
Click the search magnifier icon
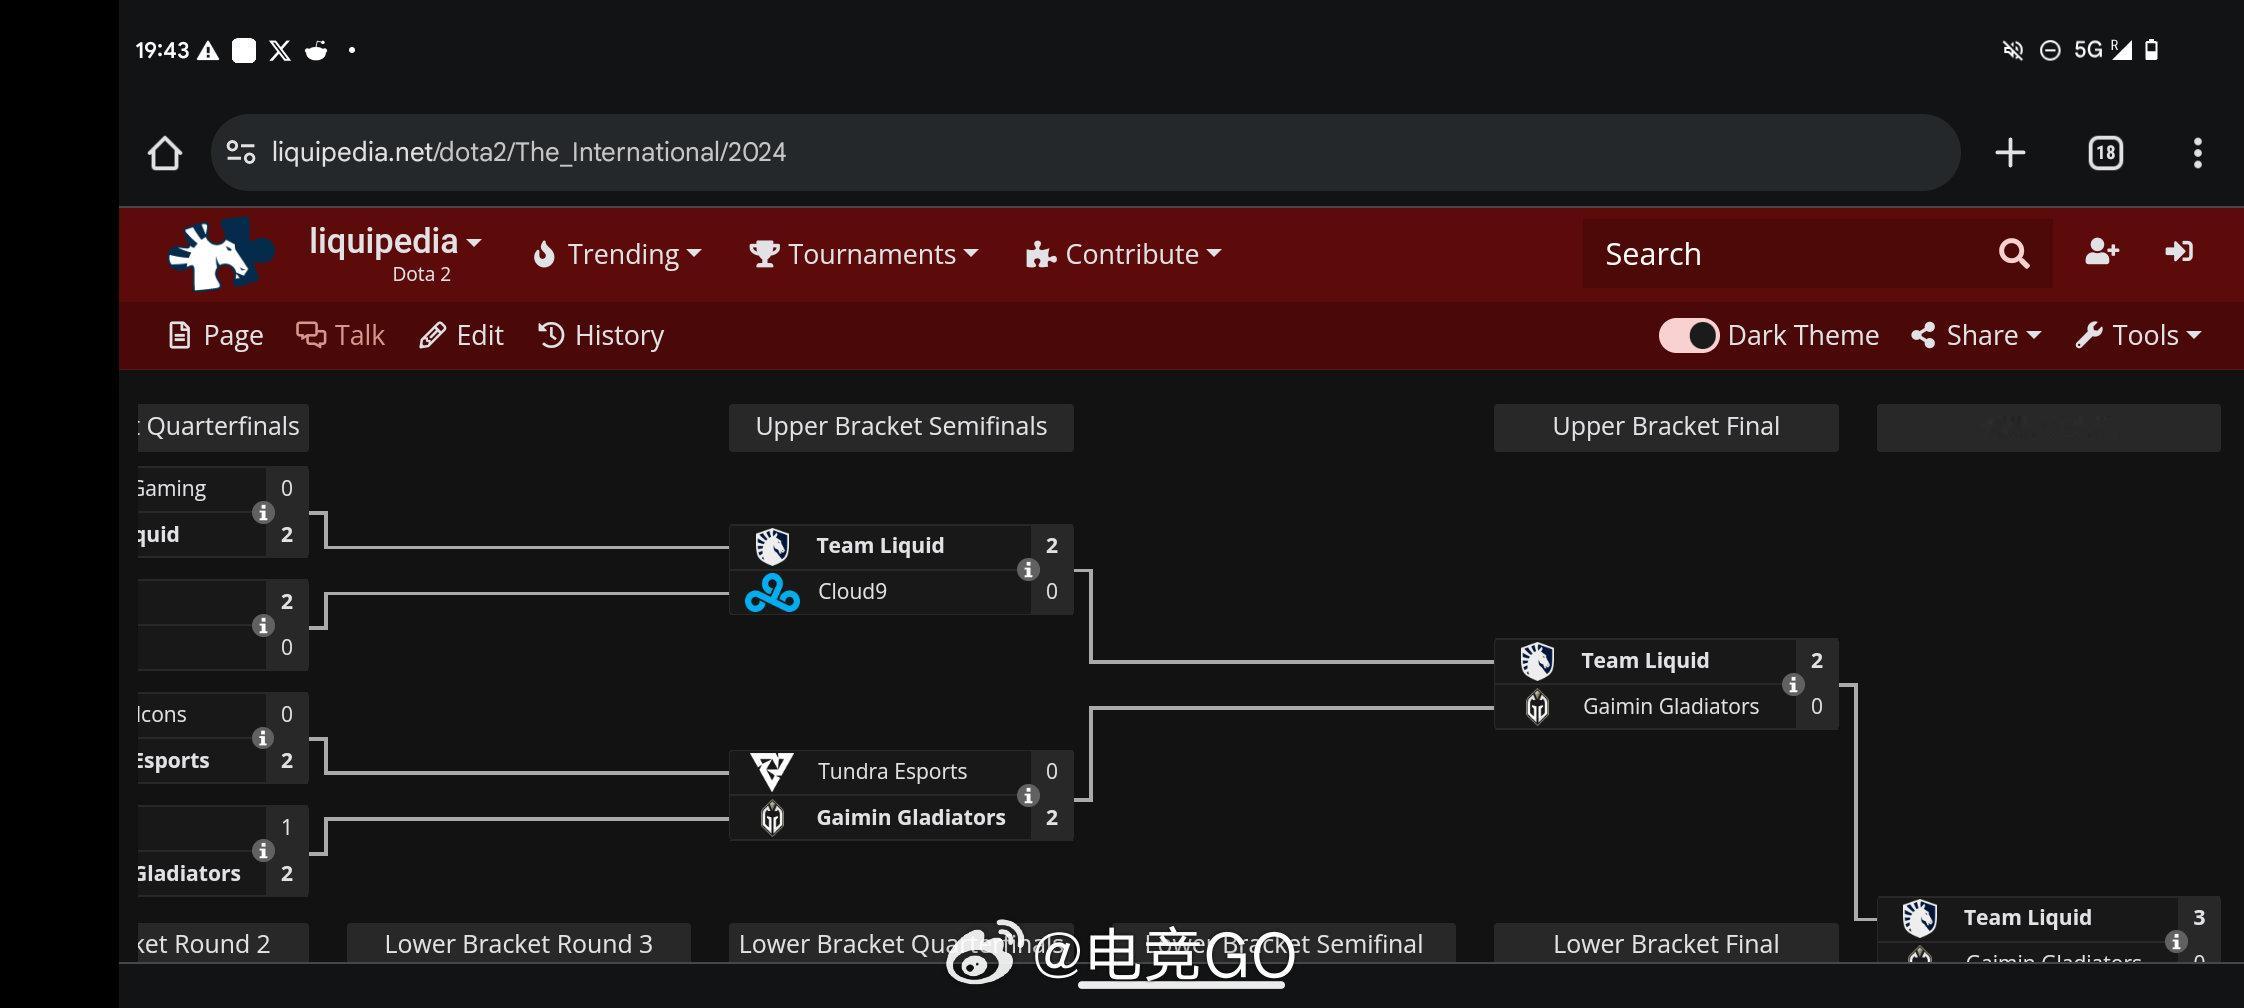2014,254
